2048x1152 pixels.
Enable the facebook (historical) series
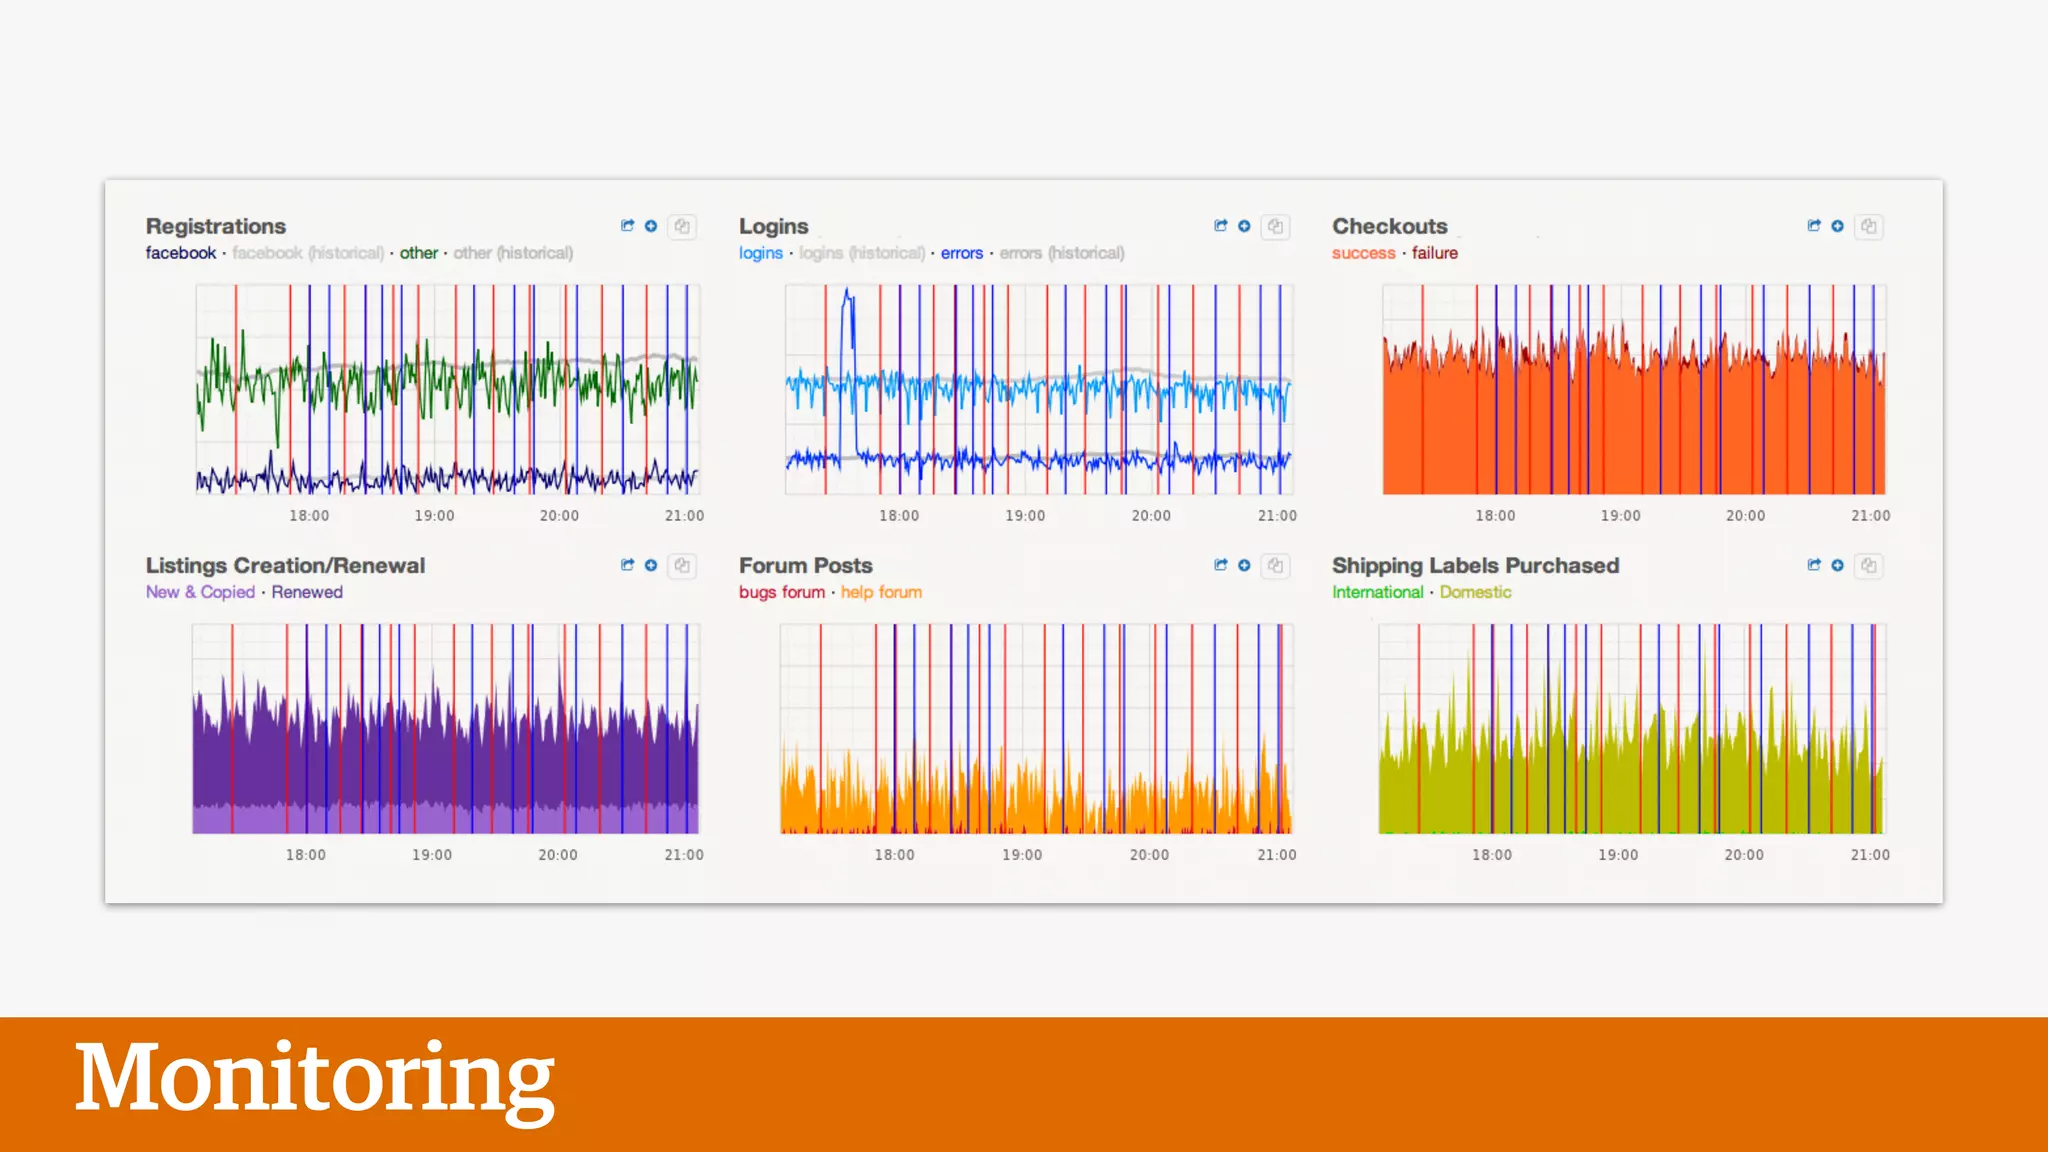[307, 253]
